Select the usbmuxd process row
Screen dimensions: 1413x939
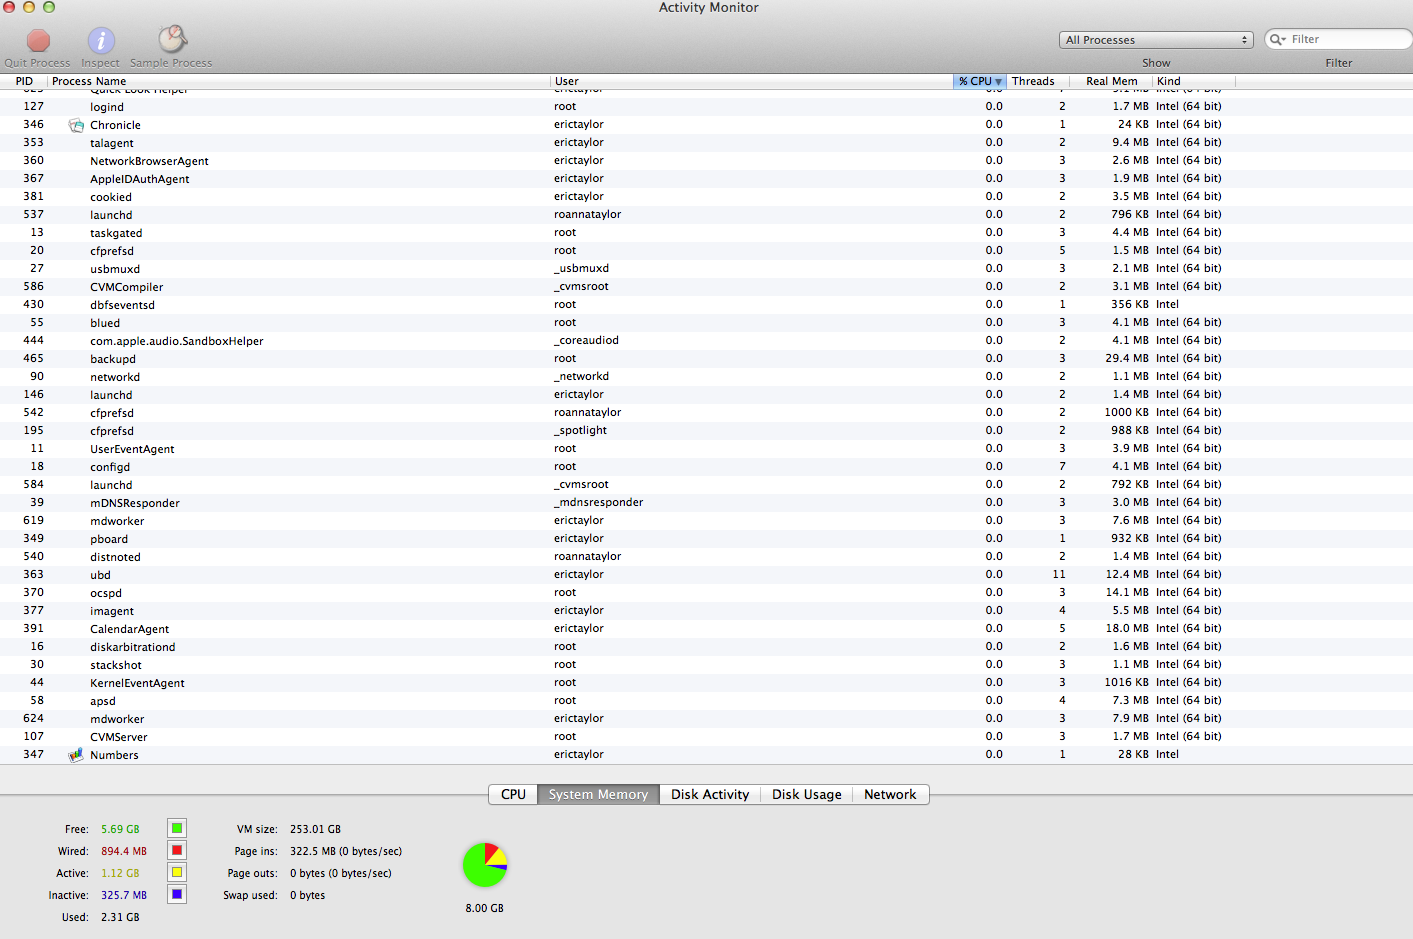pyautogui.click(x=706, y=269)
